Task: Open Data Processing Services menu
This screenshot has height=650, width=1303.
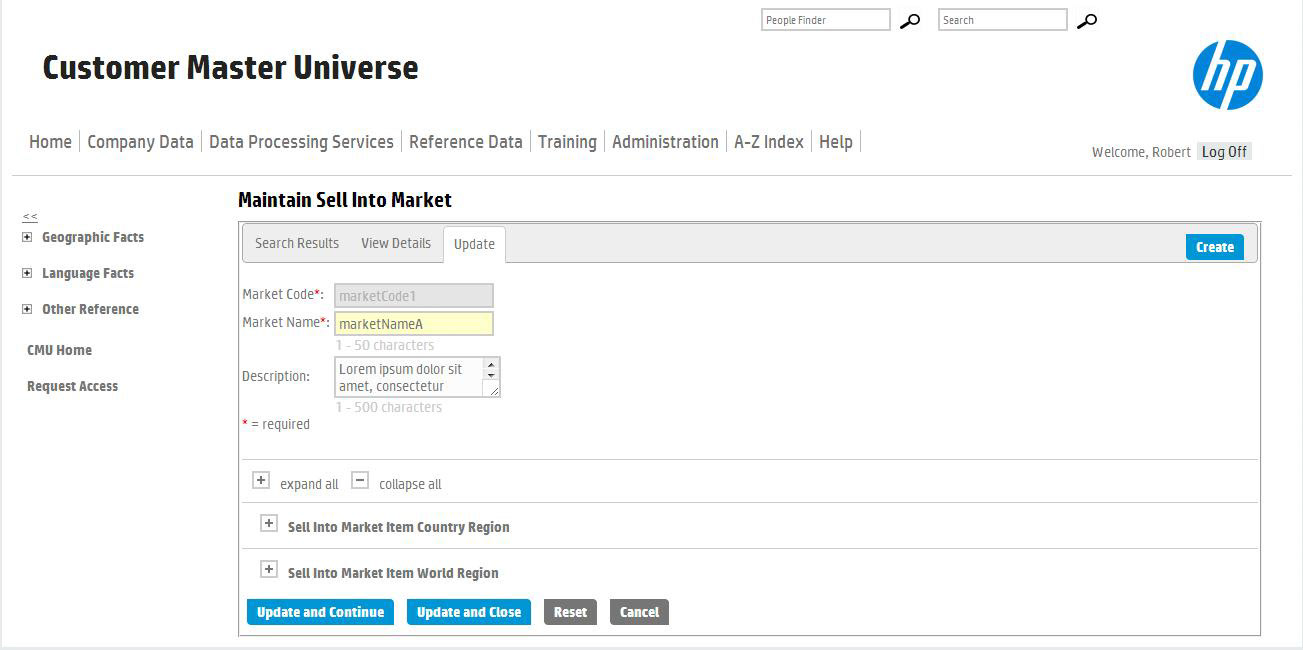Action: [x=301, y=142]
